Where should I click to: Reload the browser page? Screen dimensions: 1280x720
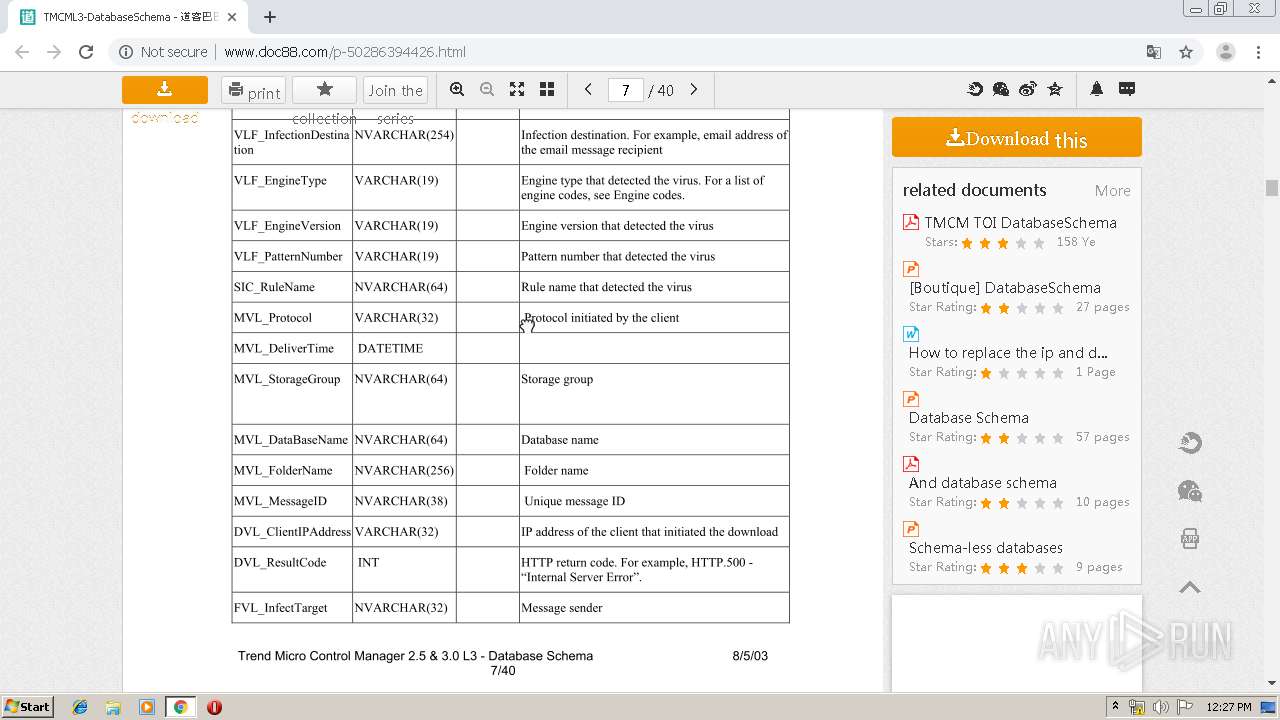pos(86,52)
